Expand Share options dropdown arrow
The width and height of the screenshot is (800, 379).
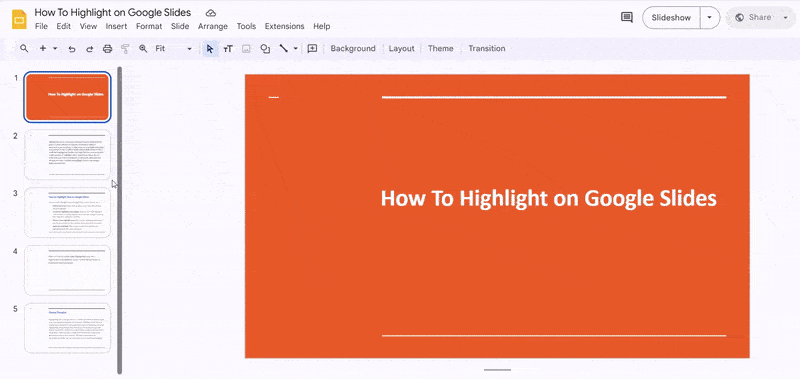[x=785, y=17]
